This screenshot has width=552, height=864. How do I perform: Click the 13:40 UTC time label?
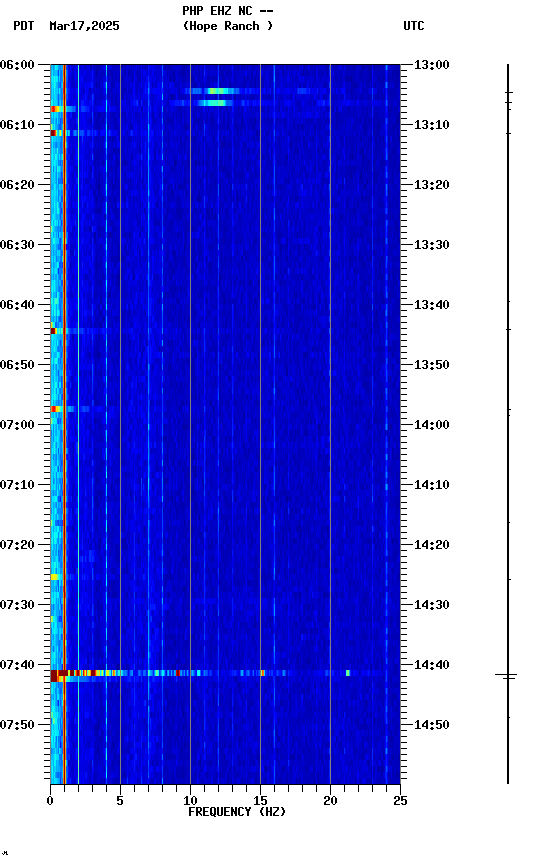click(x=432, y=305)
